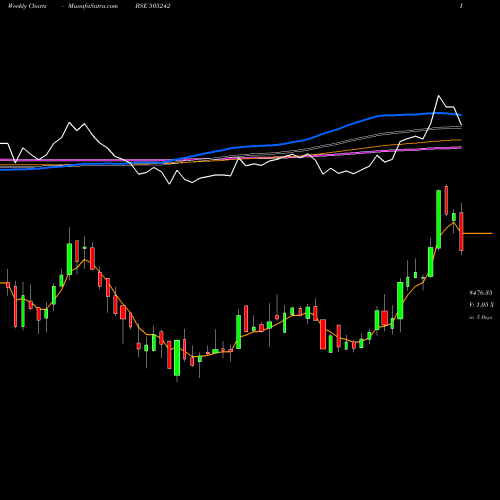This screenshot has width=500, height=500.
Task: Click the "in 5 Days" label
Action: (480, 317)
